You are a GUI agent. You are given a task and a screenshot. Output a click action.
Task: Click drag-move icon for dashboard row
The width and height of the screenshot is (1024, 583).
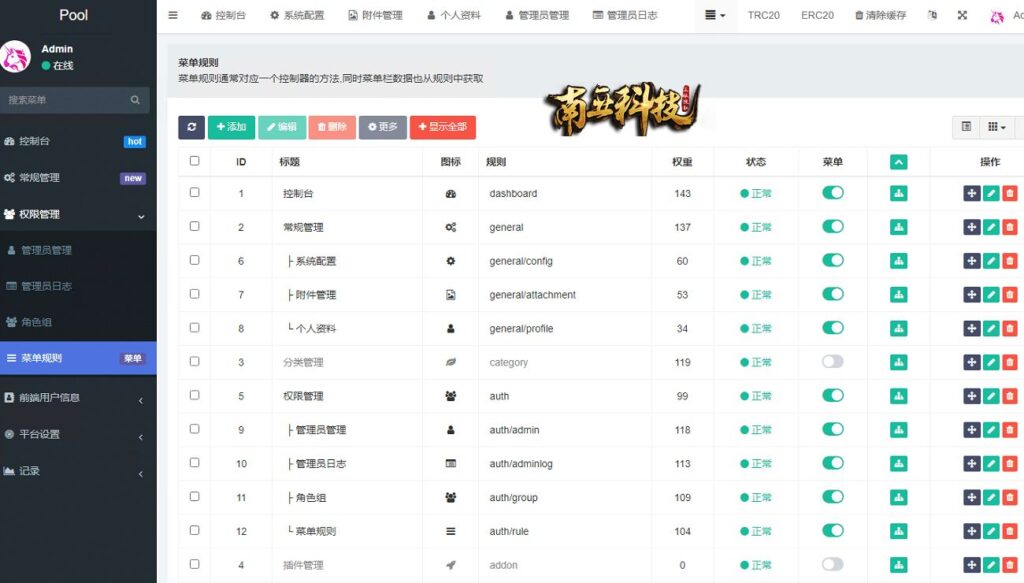(x=972, y=193)
